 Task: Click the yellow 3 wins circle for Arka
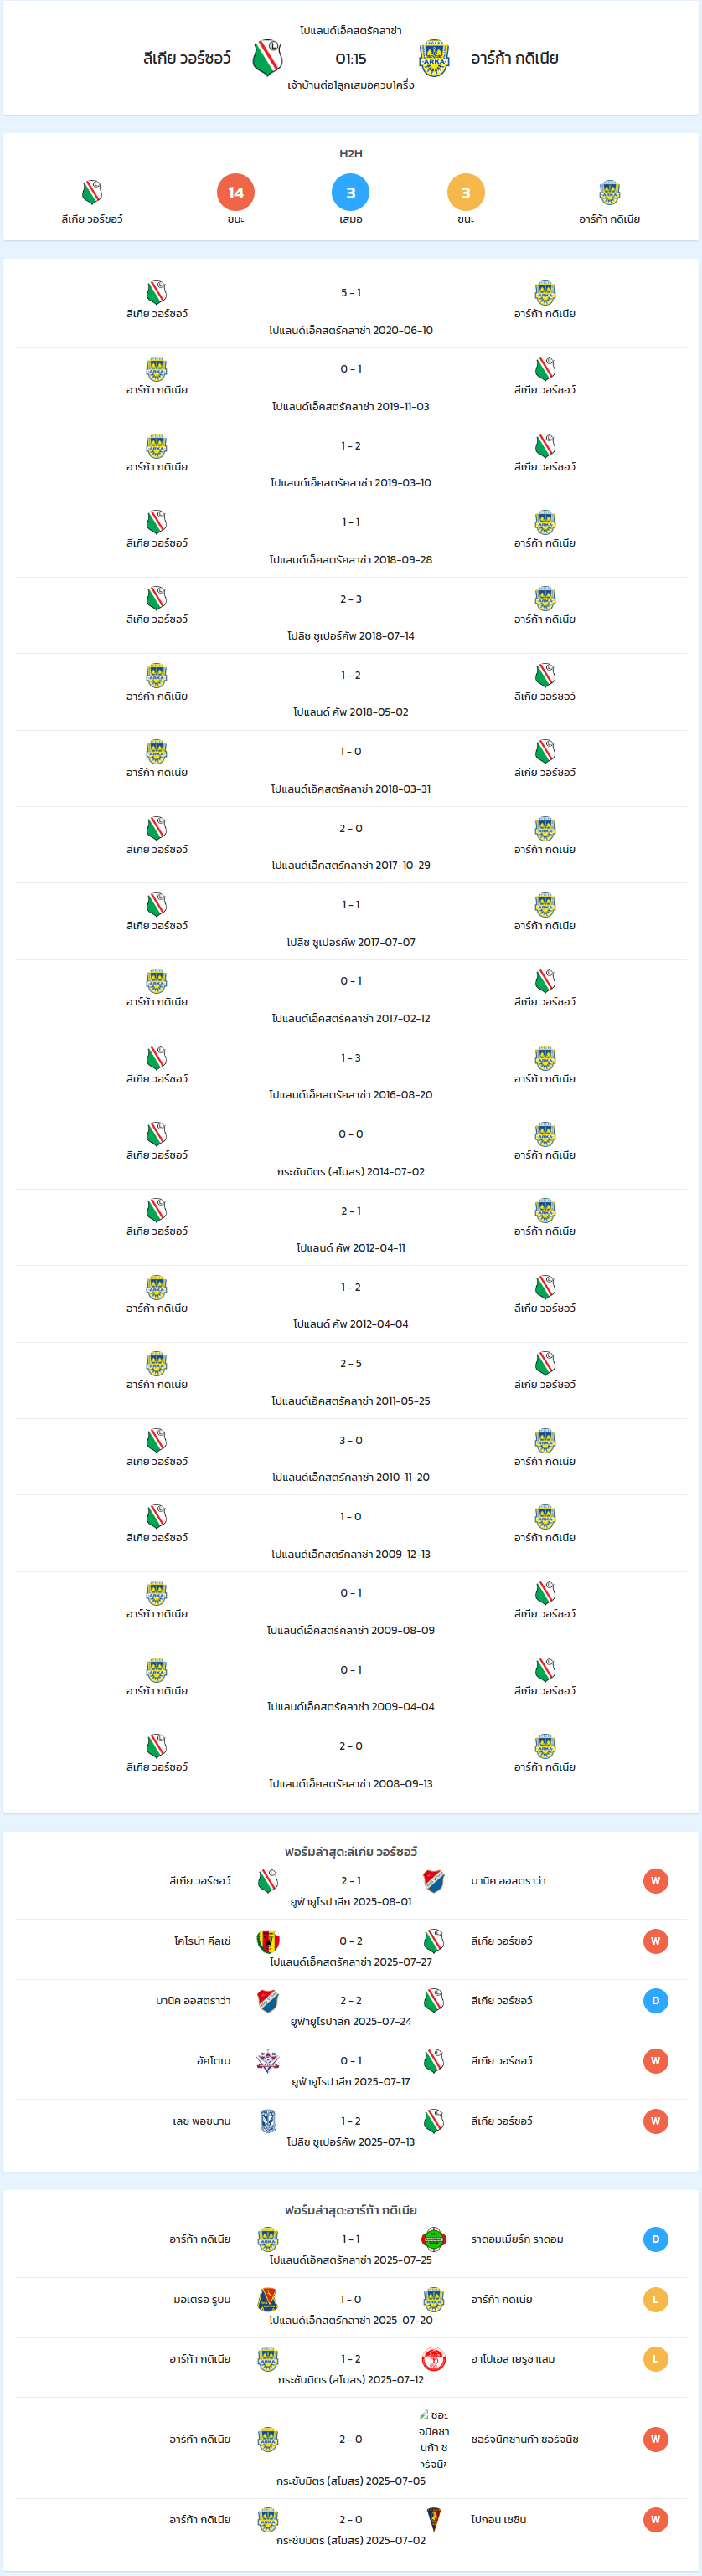[x=466, y=192]
